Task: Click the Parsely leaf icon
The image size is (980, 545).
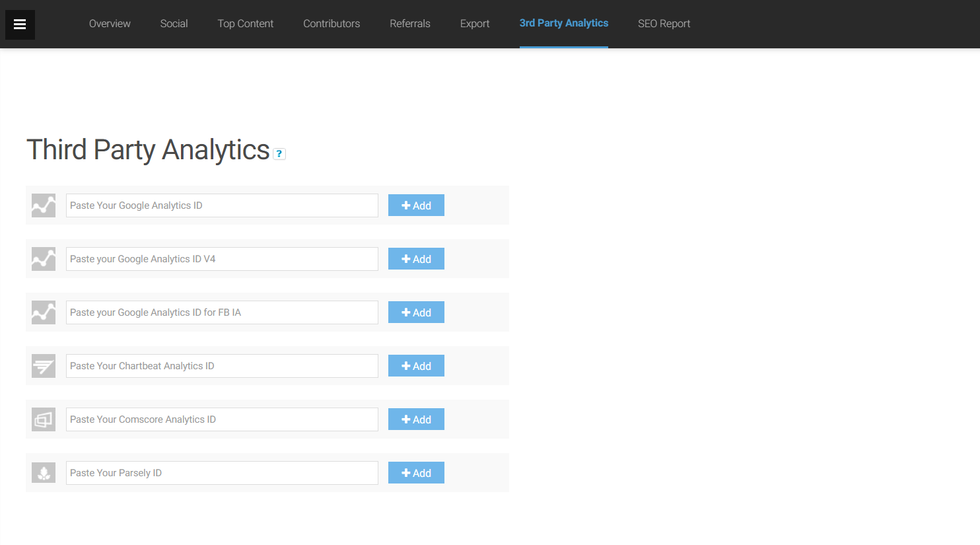Action: coord(43,473)
